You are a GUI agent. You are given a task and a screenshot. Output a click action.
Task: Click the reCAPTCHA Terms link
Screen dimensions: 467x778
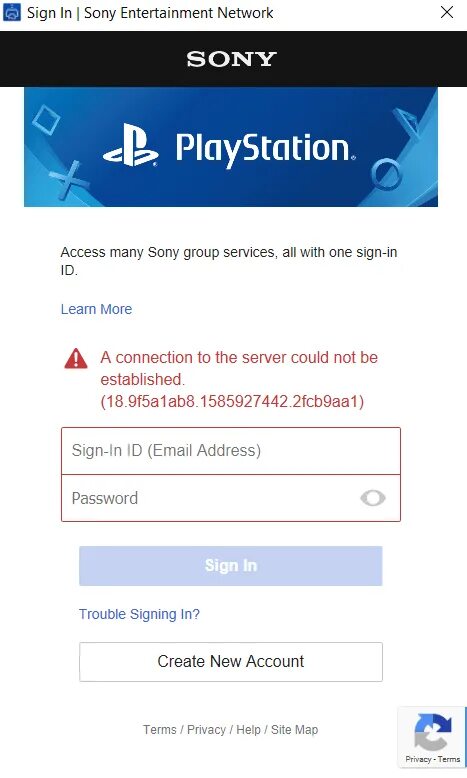coord(449,759)
